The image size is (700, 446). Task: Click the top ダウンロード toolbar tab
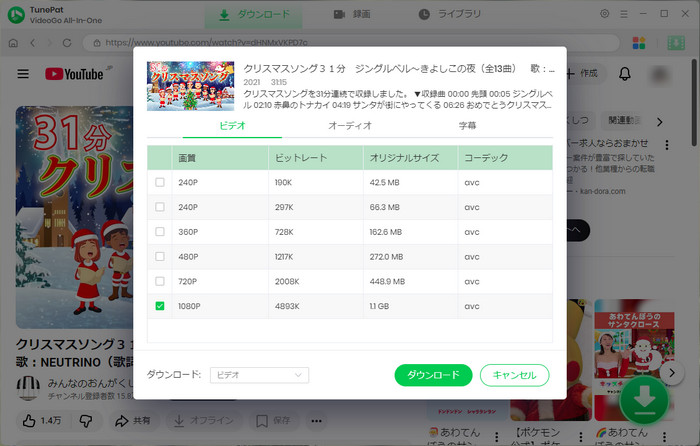256,15
